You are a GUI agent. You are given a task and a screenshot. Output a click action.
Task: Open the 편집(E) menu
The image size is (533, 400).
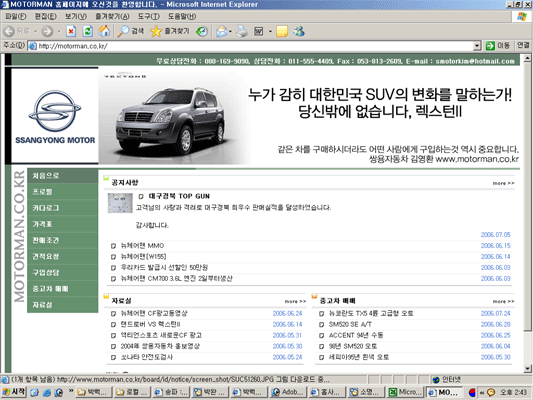(x=46, y=16)
